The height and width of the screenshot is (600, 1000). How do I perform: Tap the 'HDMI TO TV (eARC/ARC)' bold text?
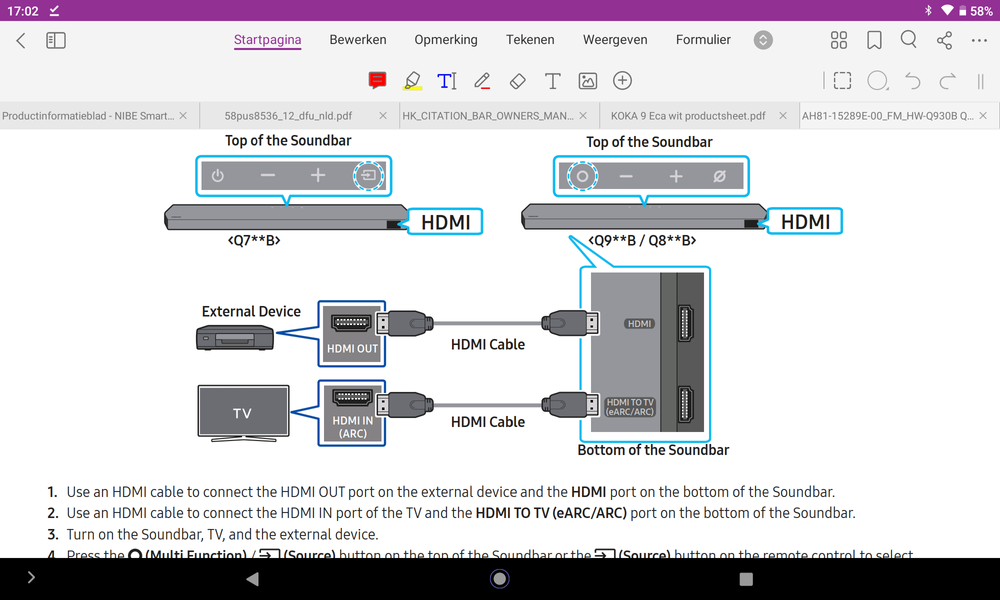coord(551,513)
